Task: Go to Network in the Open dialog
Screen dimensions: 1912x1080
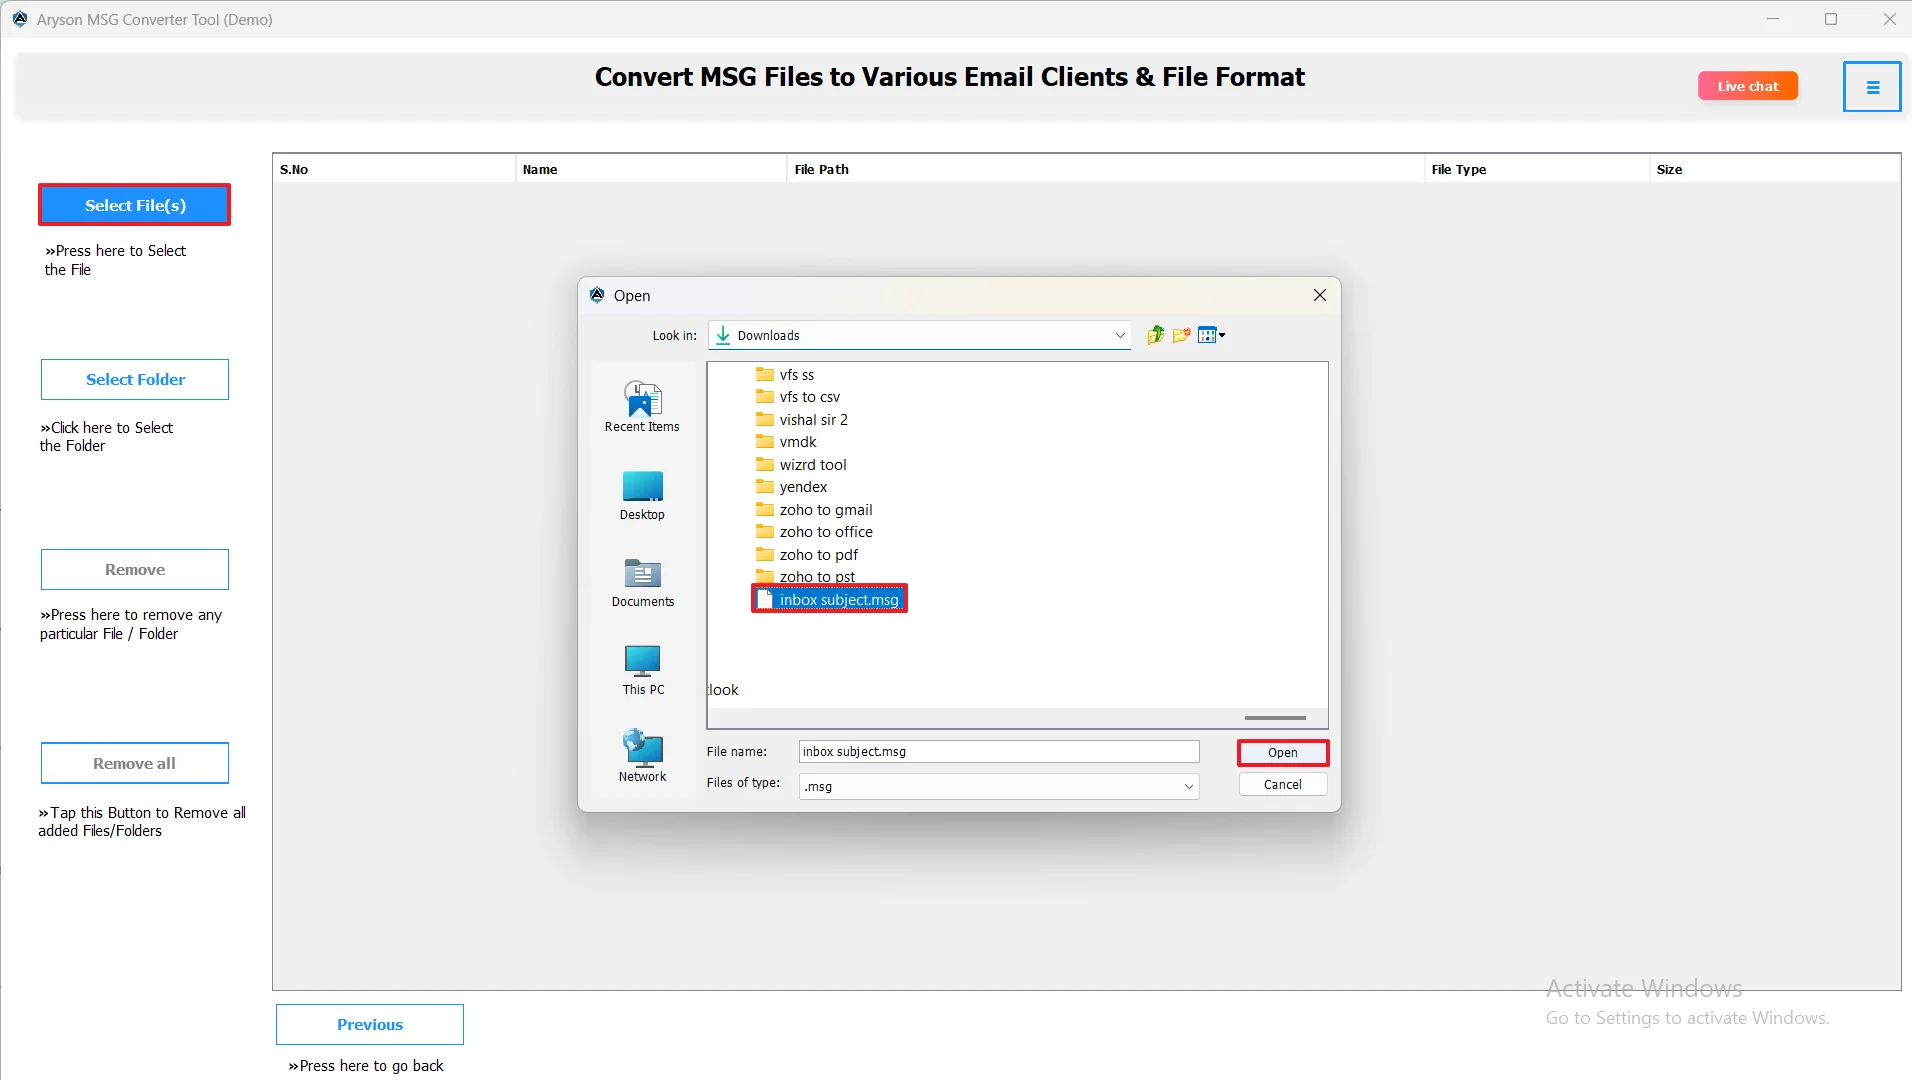Action: (x=642, y=757)
